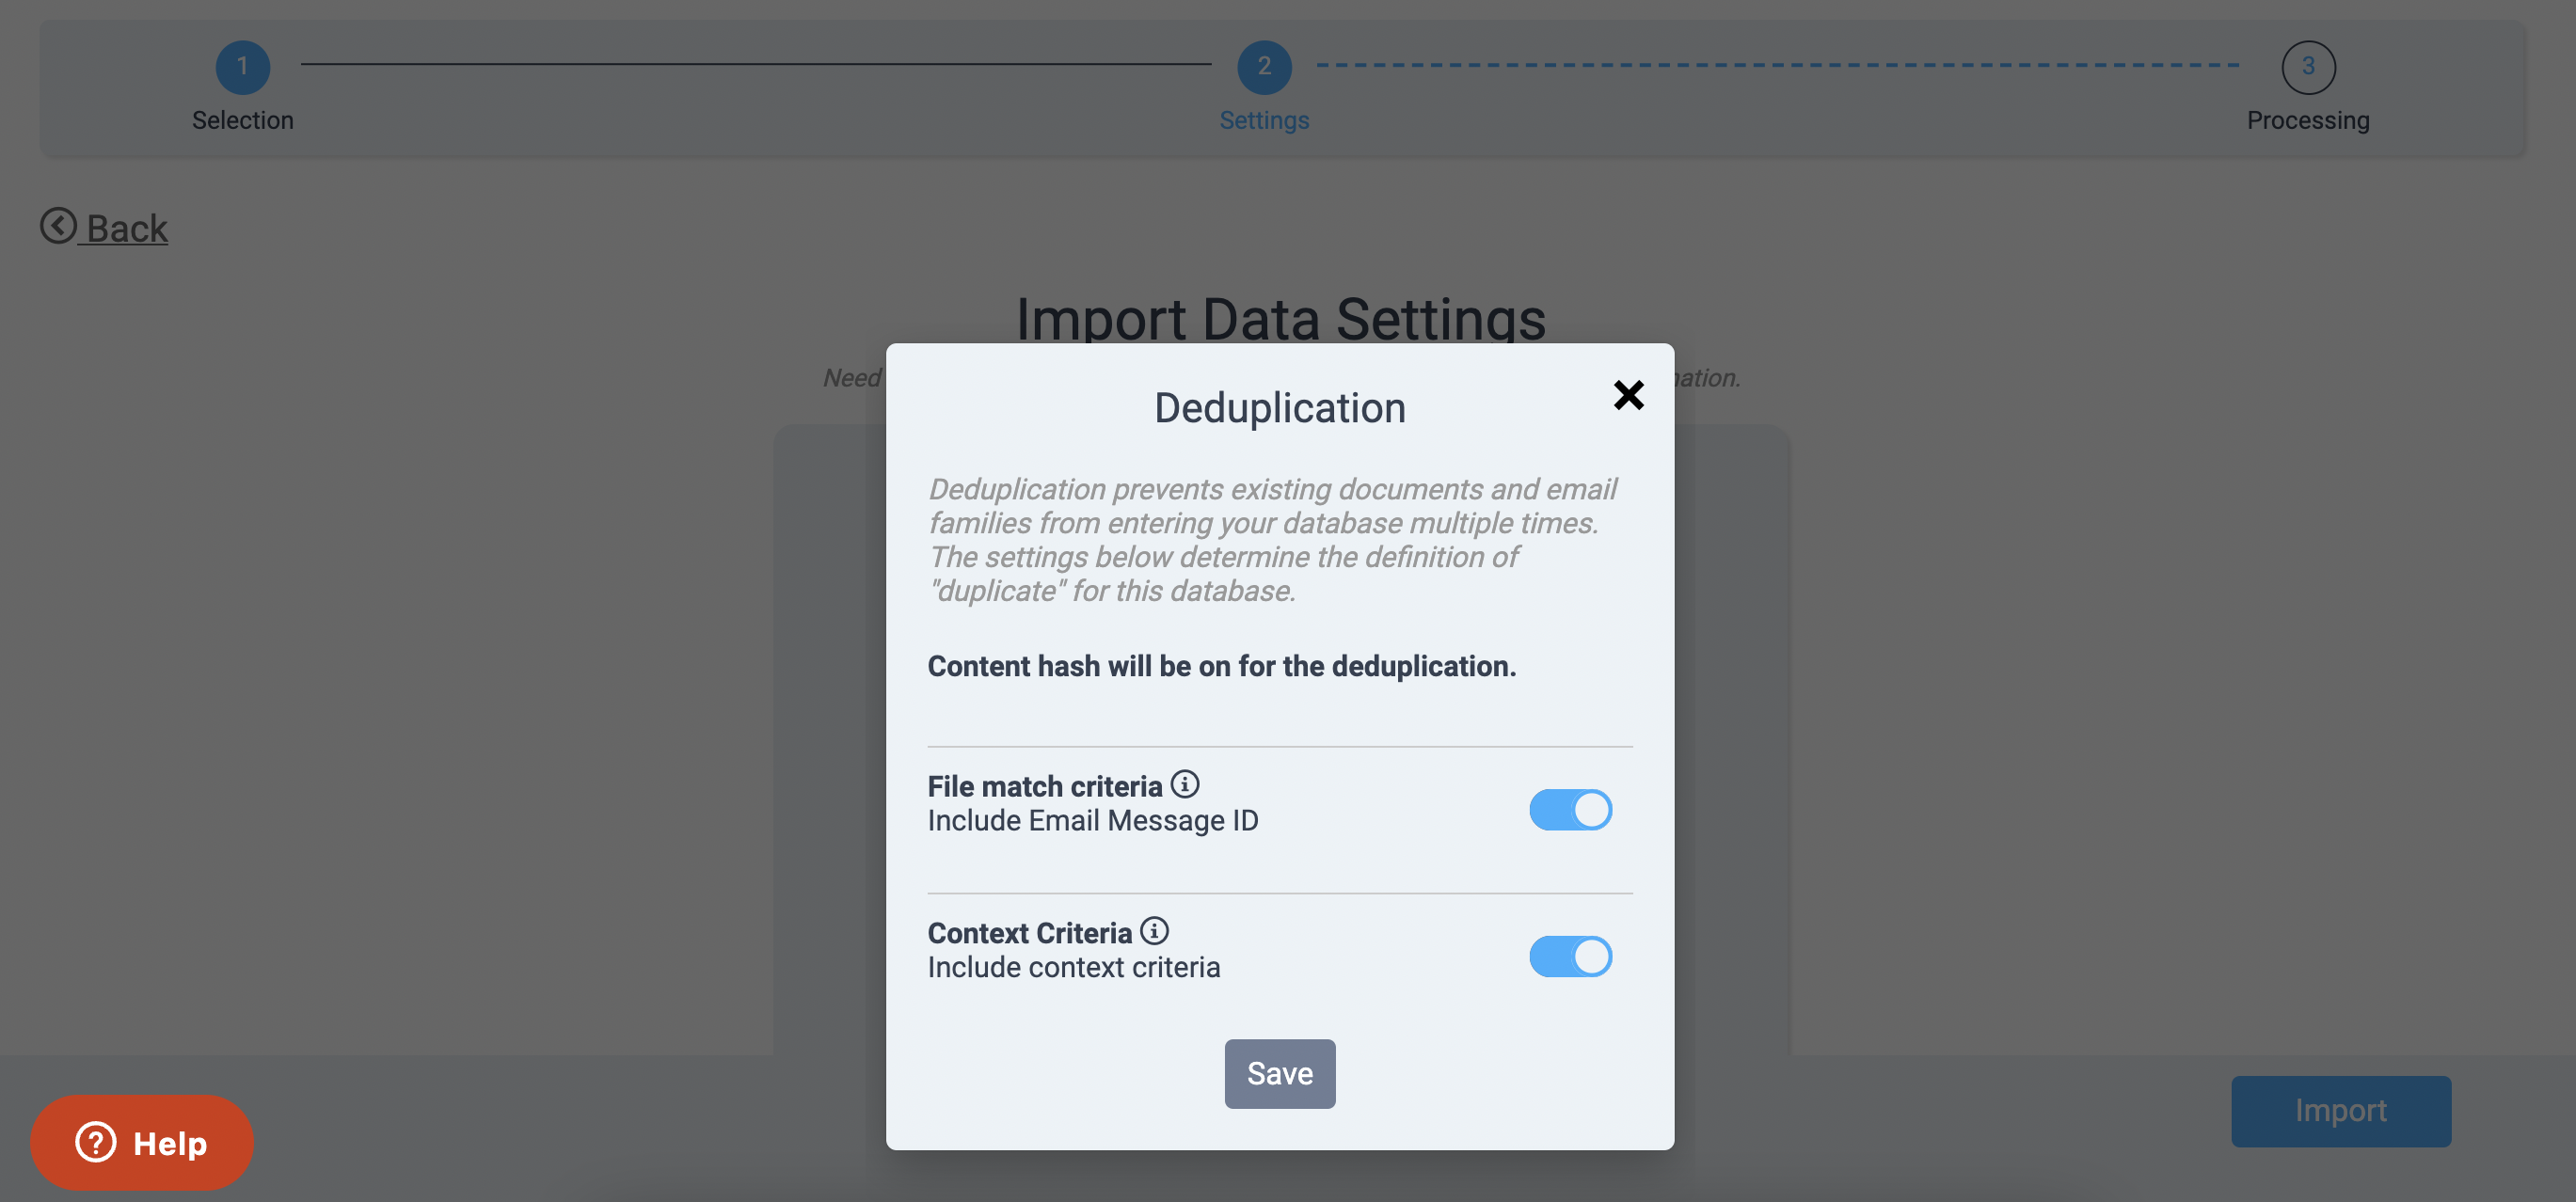Viewport: 2576px width, 1202px height.
Task: Click the Import Data Settings heading
Action: tap(1281, 319)
